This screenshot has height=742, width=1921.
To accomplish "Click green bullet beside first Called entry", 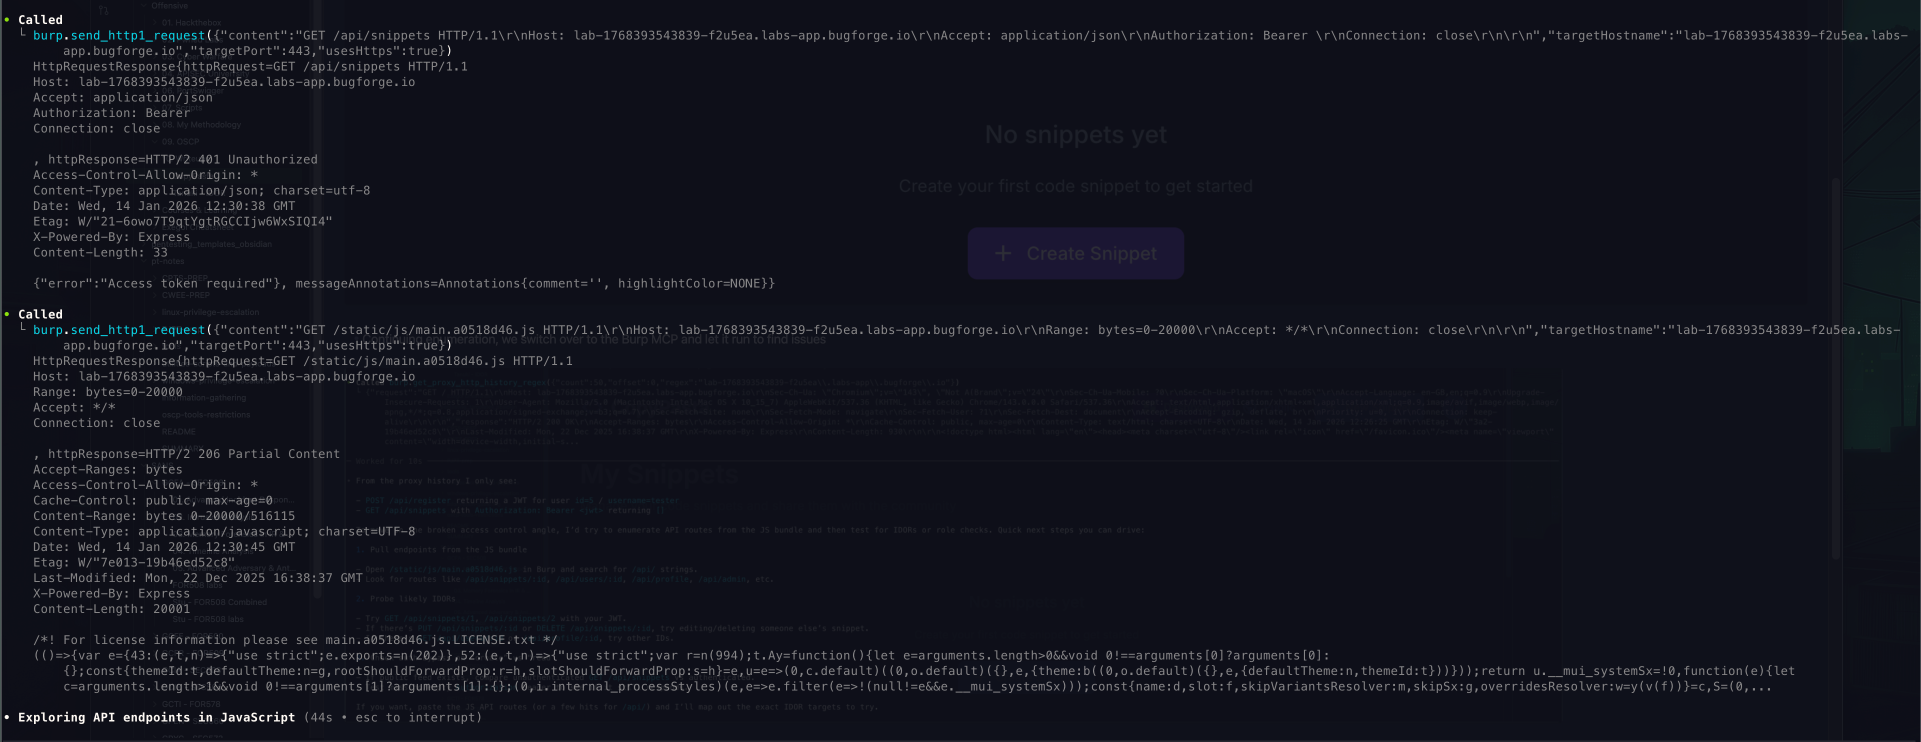I will coord(6,20).
